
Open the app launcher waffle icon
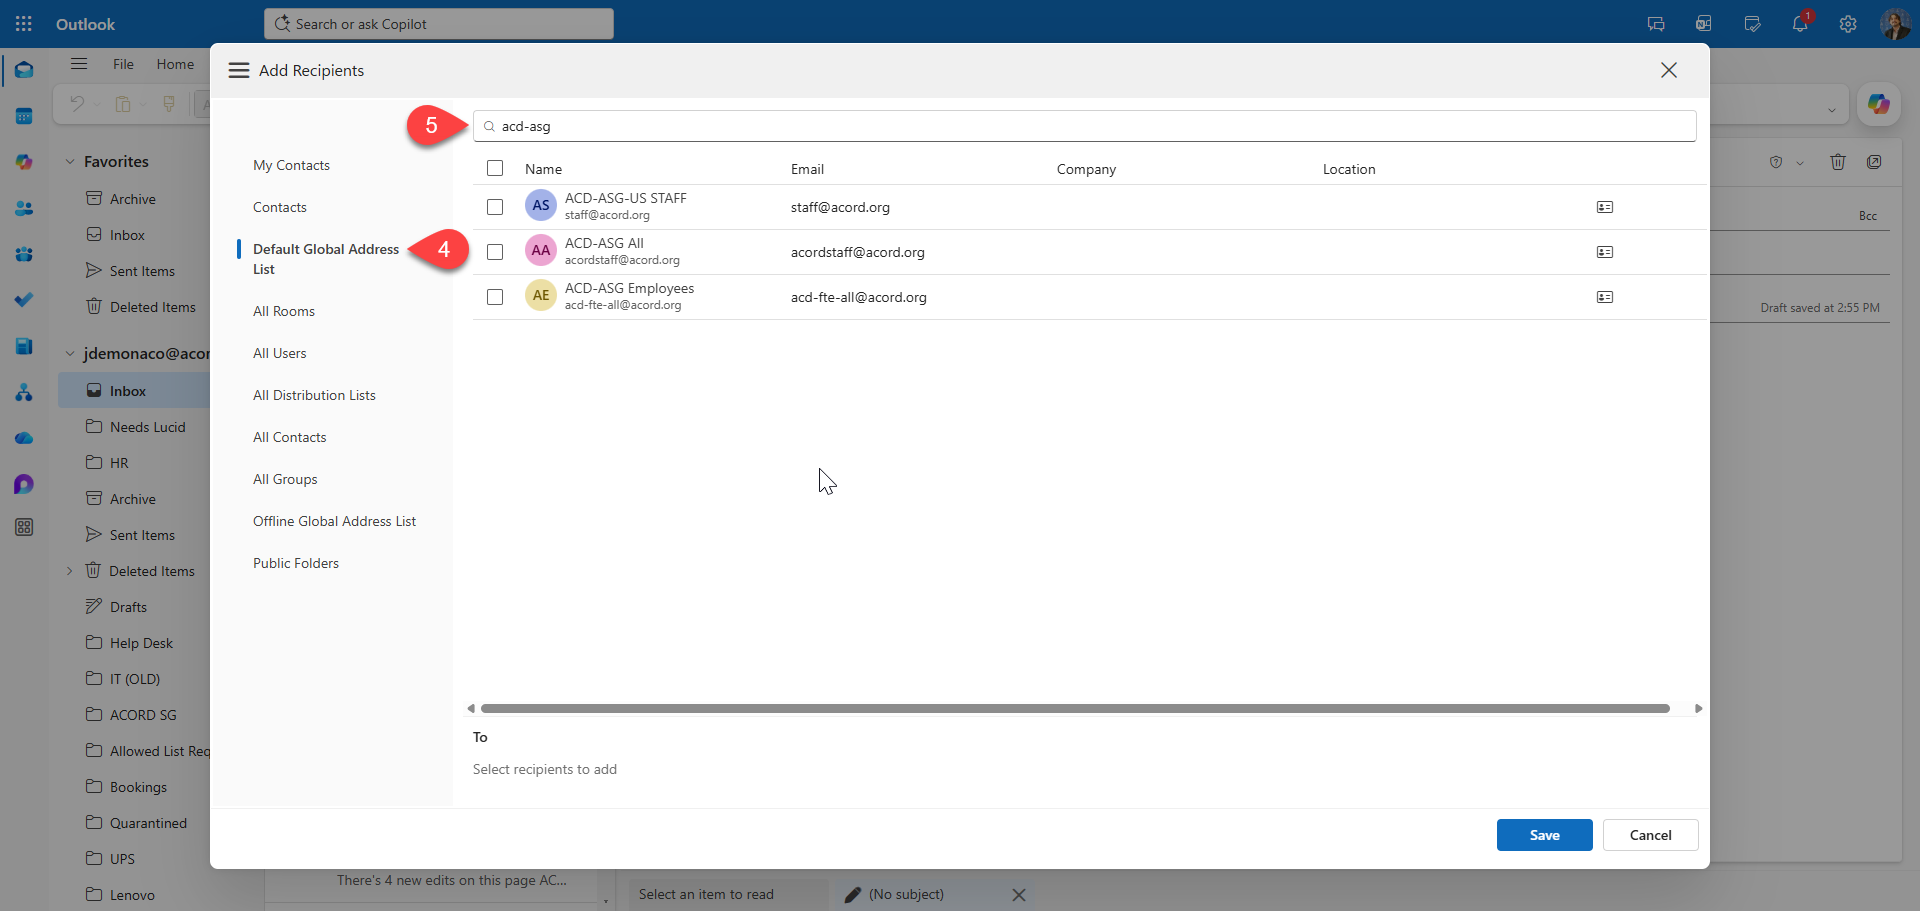click(24, 24)
